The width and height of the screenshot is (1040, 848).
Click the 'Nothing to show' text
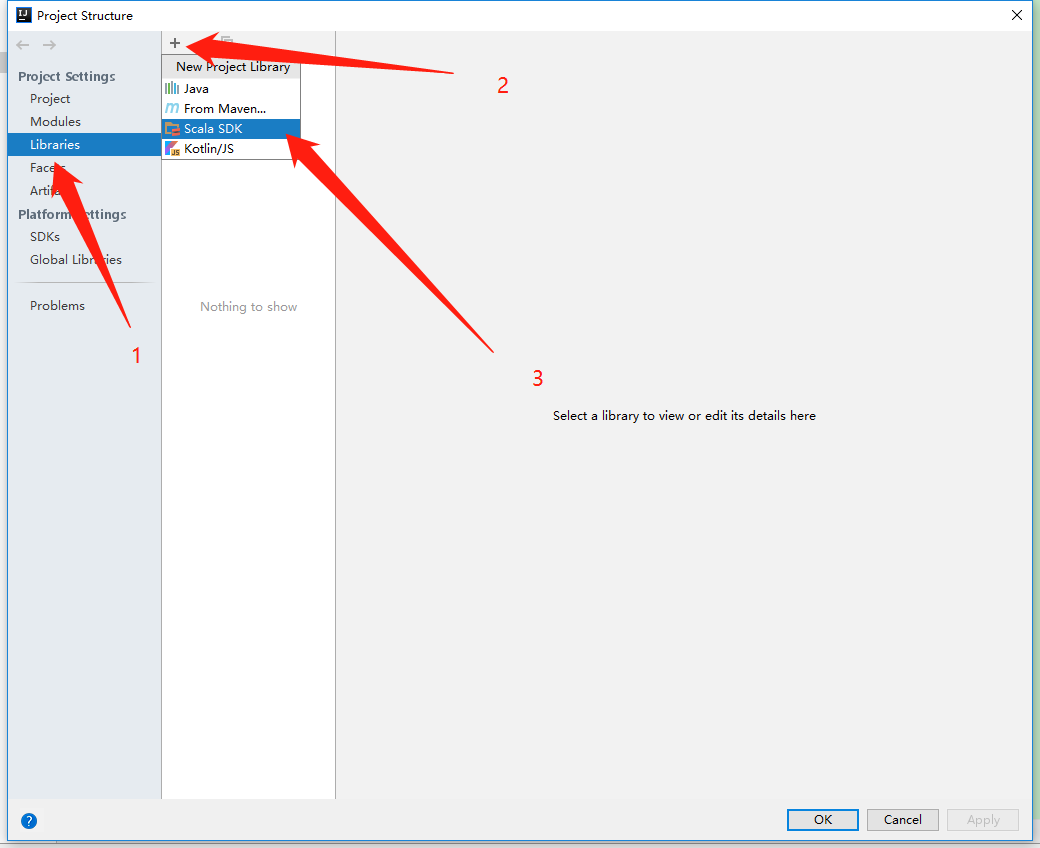pos(249,306)
